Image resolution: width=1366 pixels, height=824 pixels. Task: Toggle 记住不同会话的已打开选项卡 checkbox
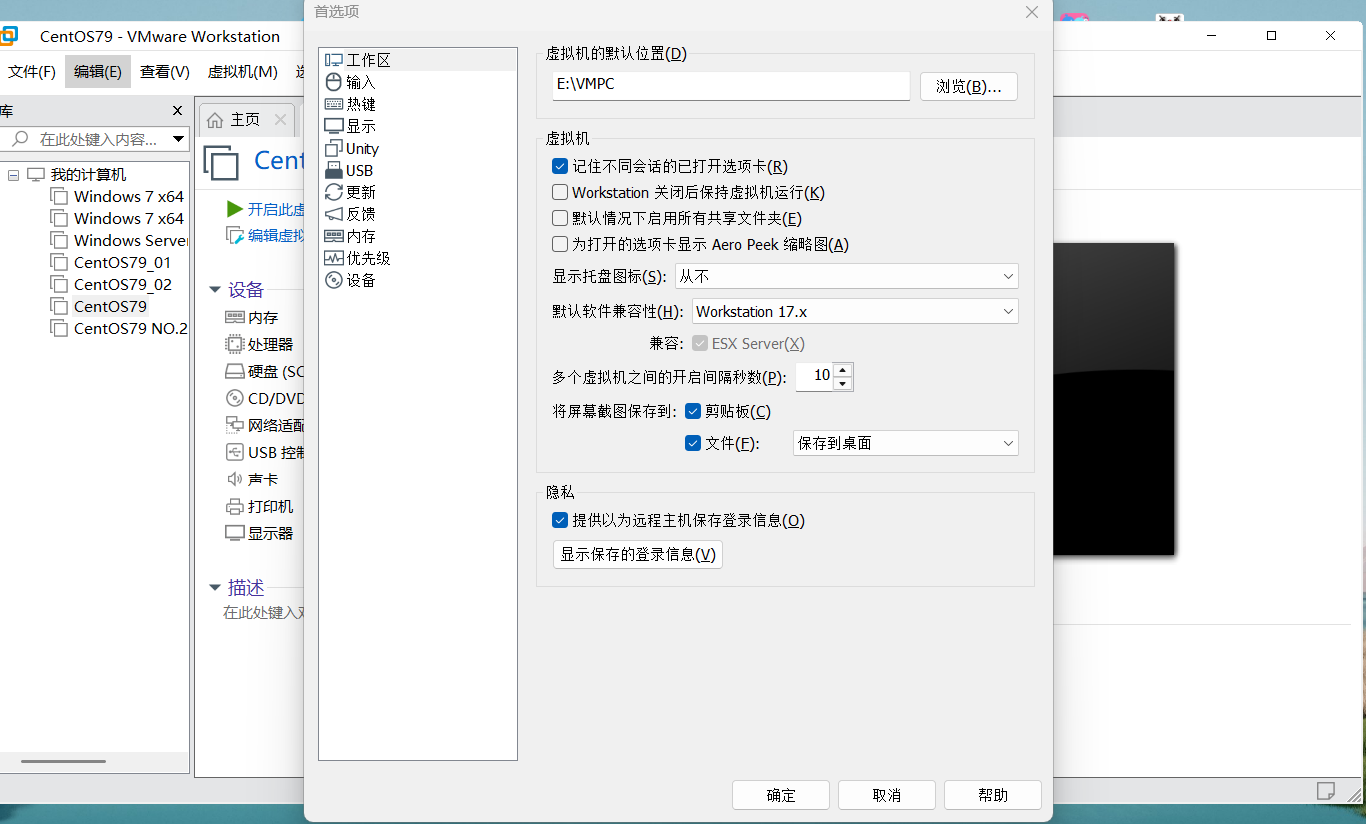(560, 166)
